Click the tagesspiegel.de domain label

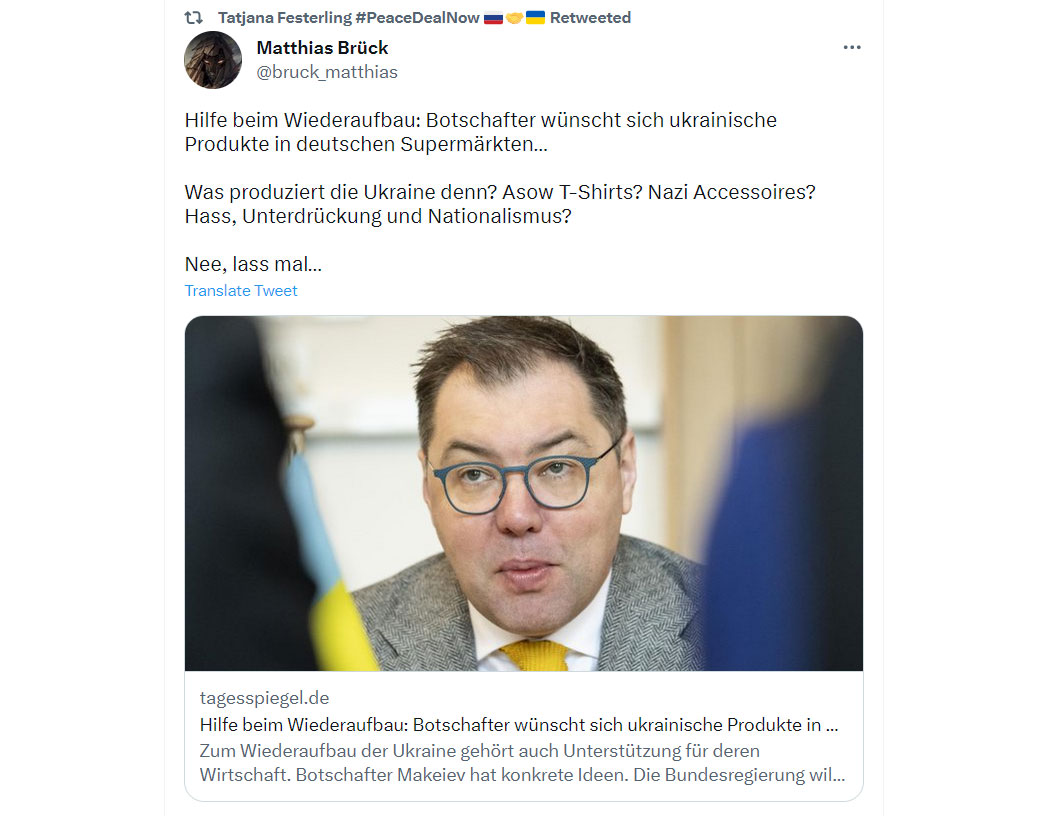(265, 698)
